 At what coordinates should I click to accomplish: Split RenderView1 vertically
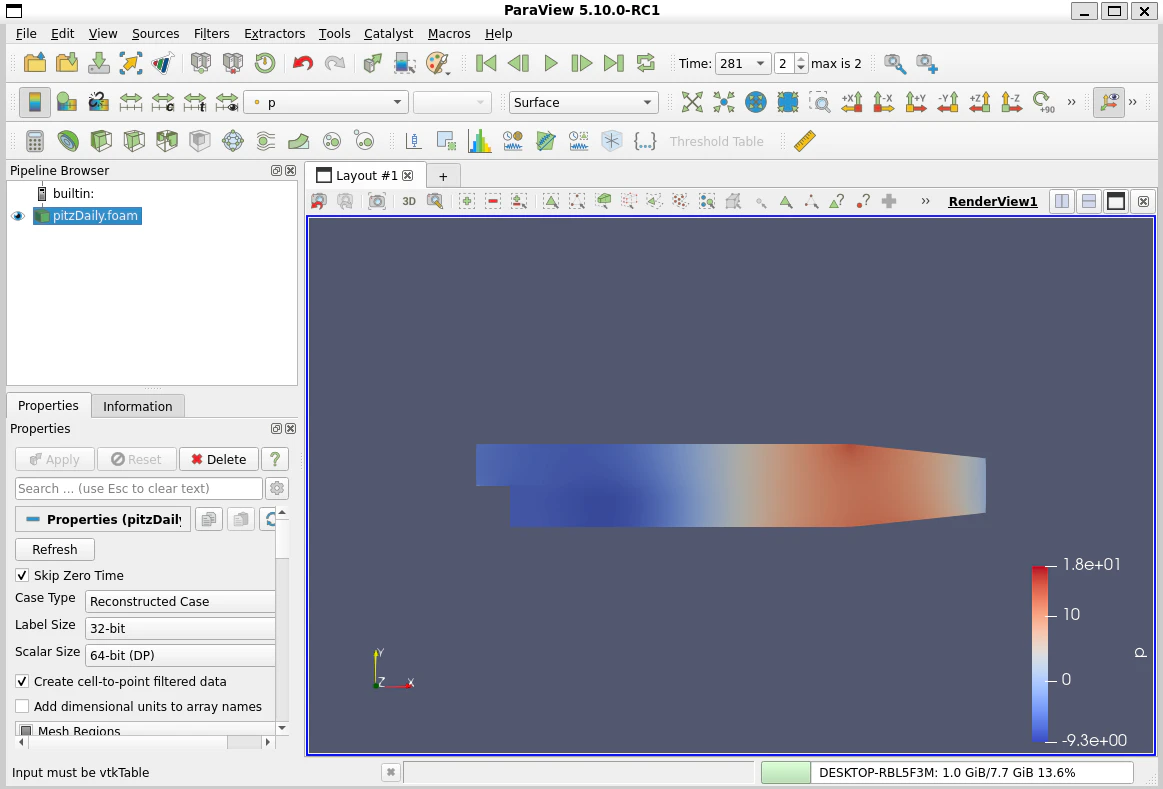tap(1089, 201)
